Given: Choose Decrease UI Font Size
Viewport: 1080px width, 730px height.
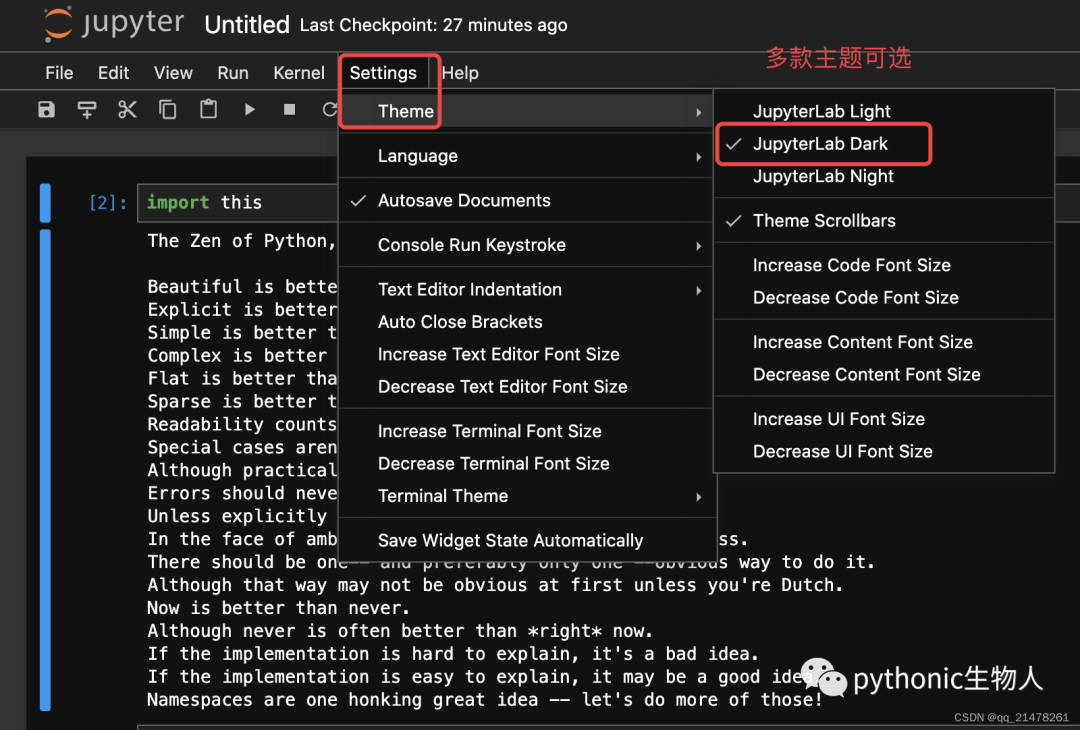Looking at the screenshot, I should (x=884, y=451).
